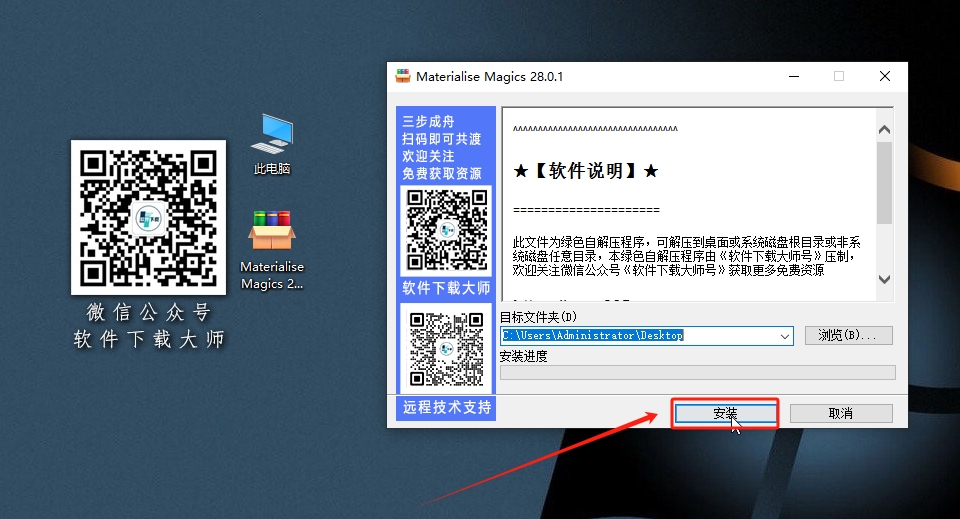The height and width of the screenshot is (519, 960).
Task: Click the description scrollbar down arrow
Action: (884, 279)
